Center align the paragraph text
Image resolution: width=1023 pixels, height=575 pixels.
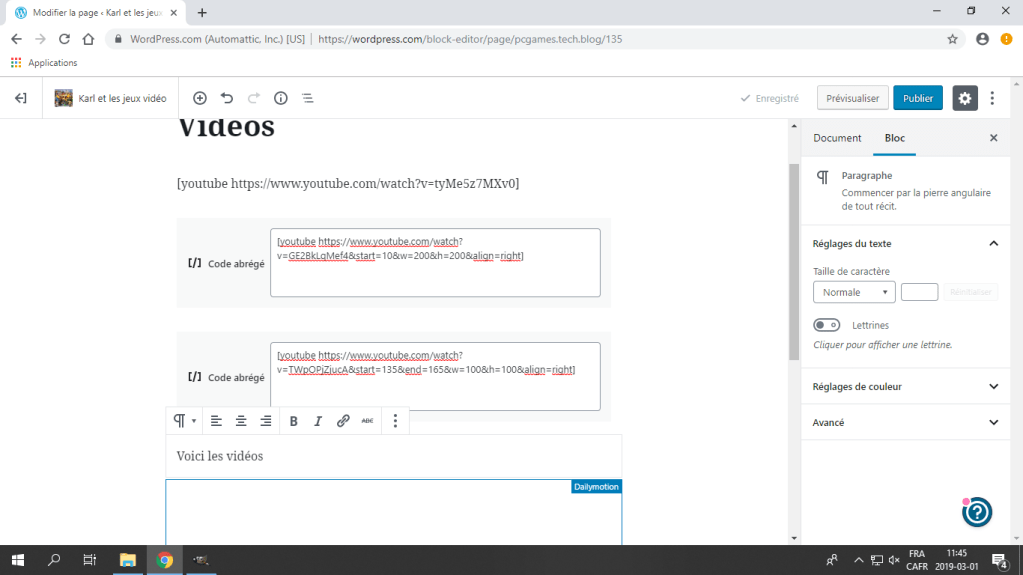[241, 421]
